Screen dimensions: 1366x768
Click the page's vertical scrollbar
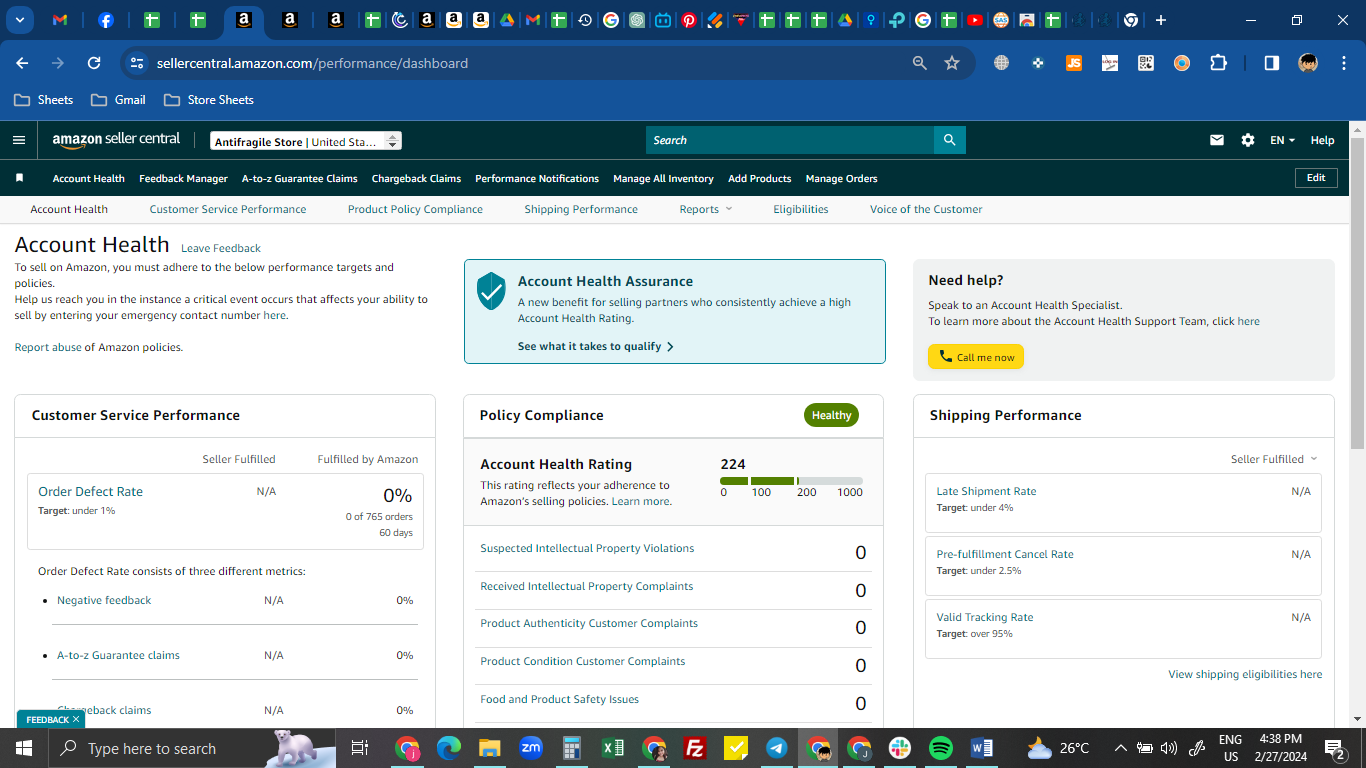(1357, 294)
